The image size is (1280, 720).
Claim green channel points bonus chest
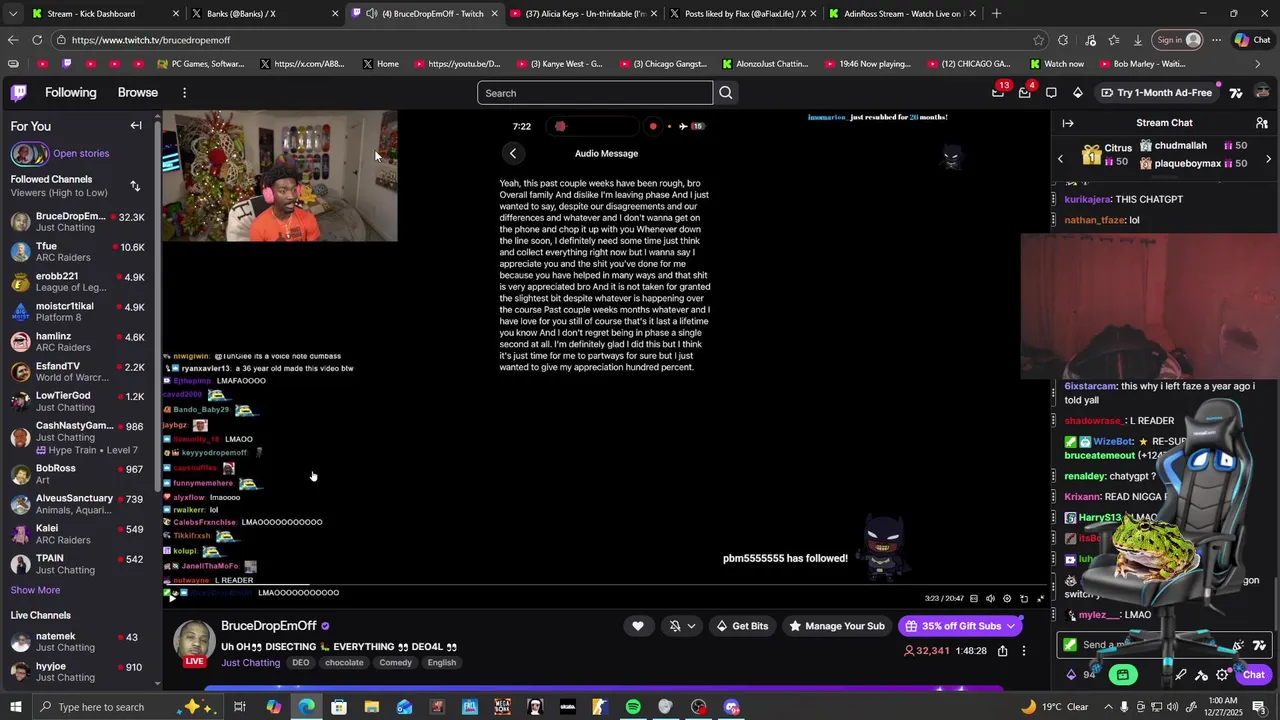[1123, 675]
